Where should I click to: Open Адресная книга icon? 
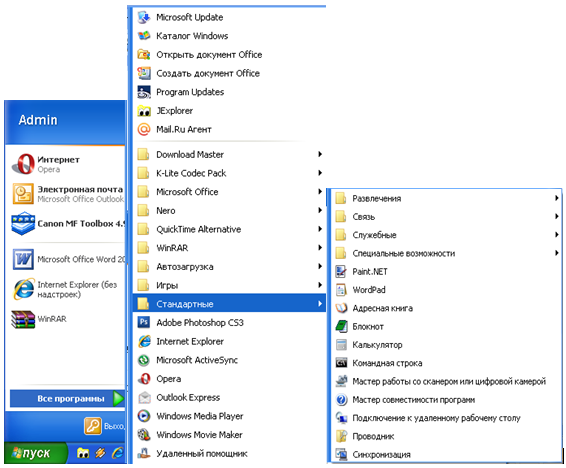pyautogui.click(x=341, y=308)
